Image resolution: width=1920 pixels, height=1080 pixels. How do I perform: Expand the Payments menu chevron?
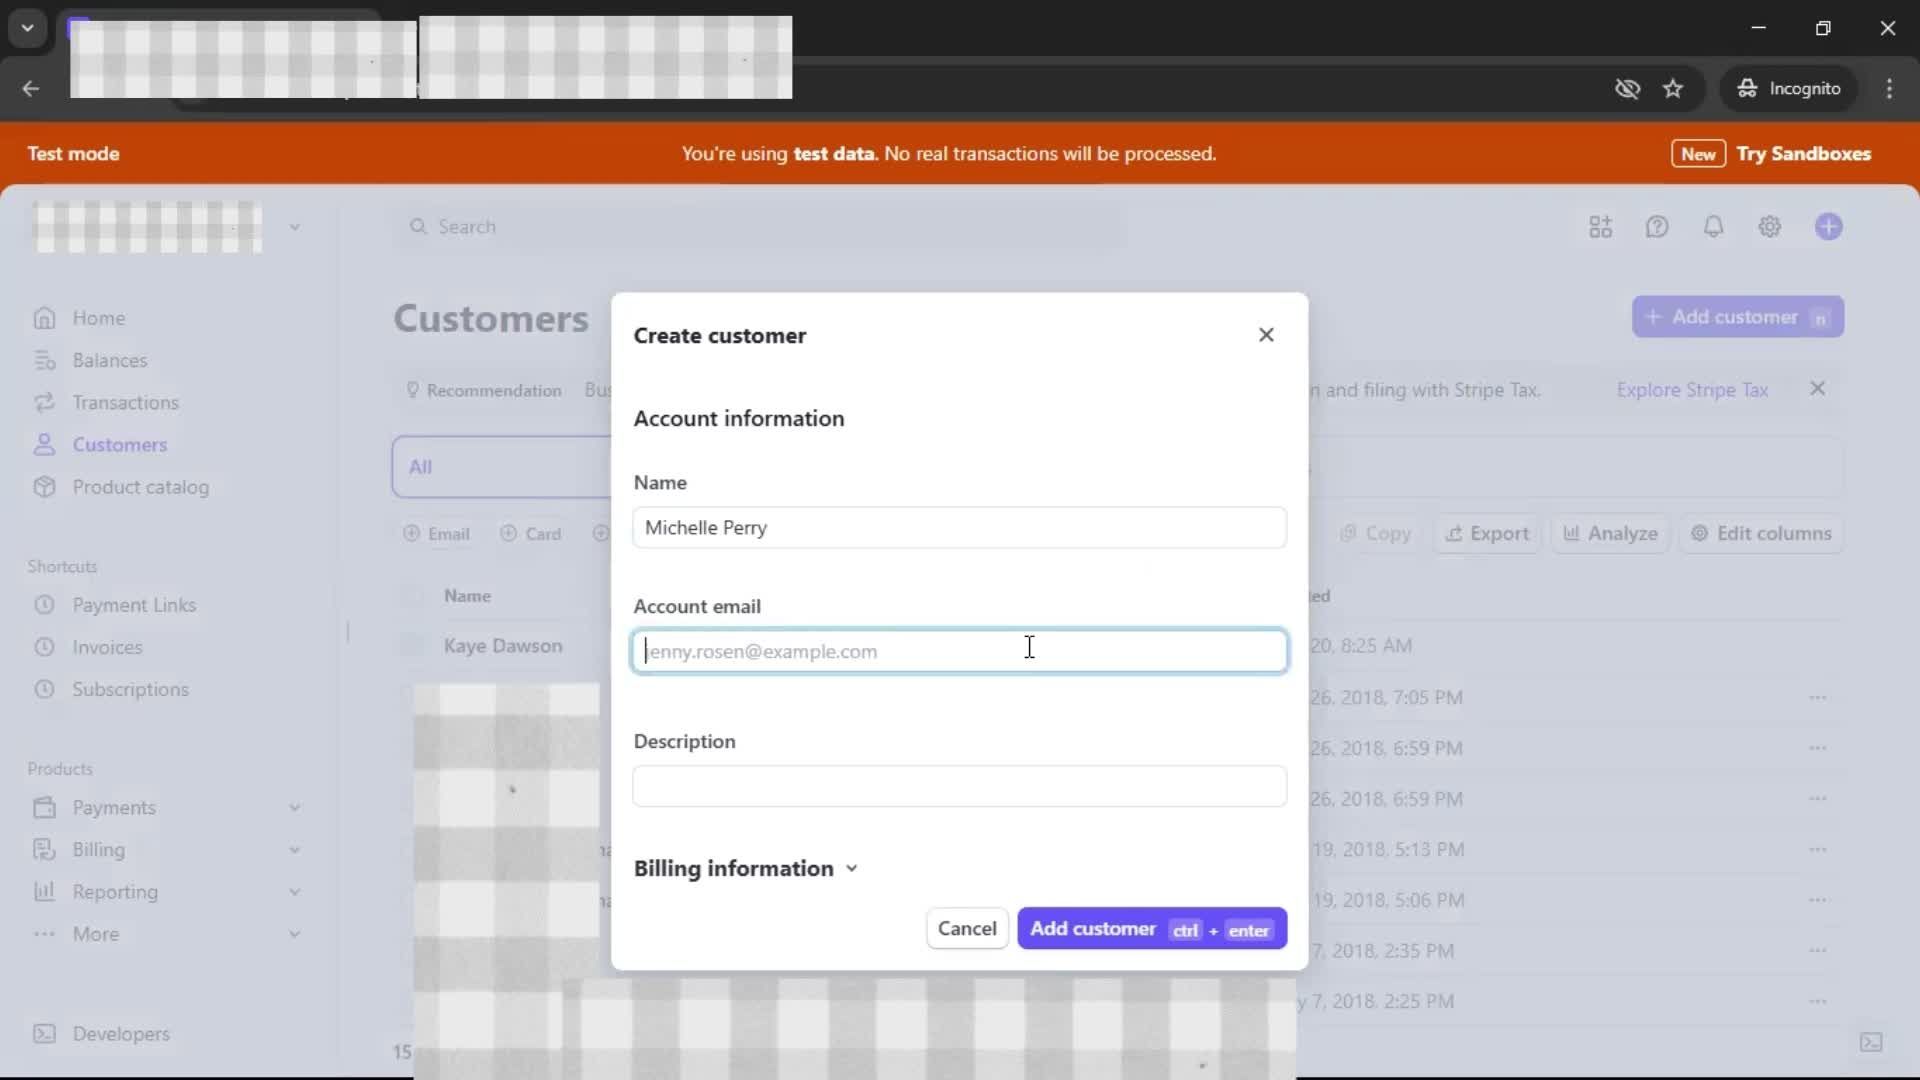[294, 807]
